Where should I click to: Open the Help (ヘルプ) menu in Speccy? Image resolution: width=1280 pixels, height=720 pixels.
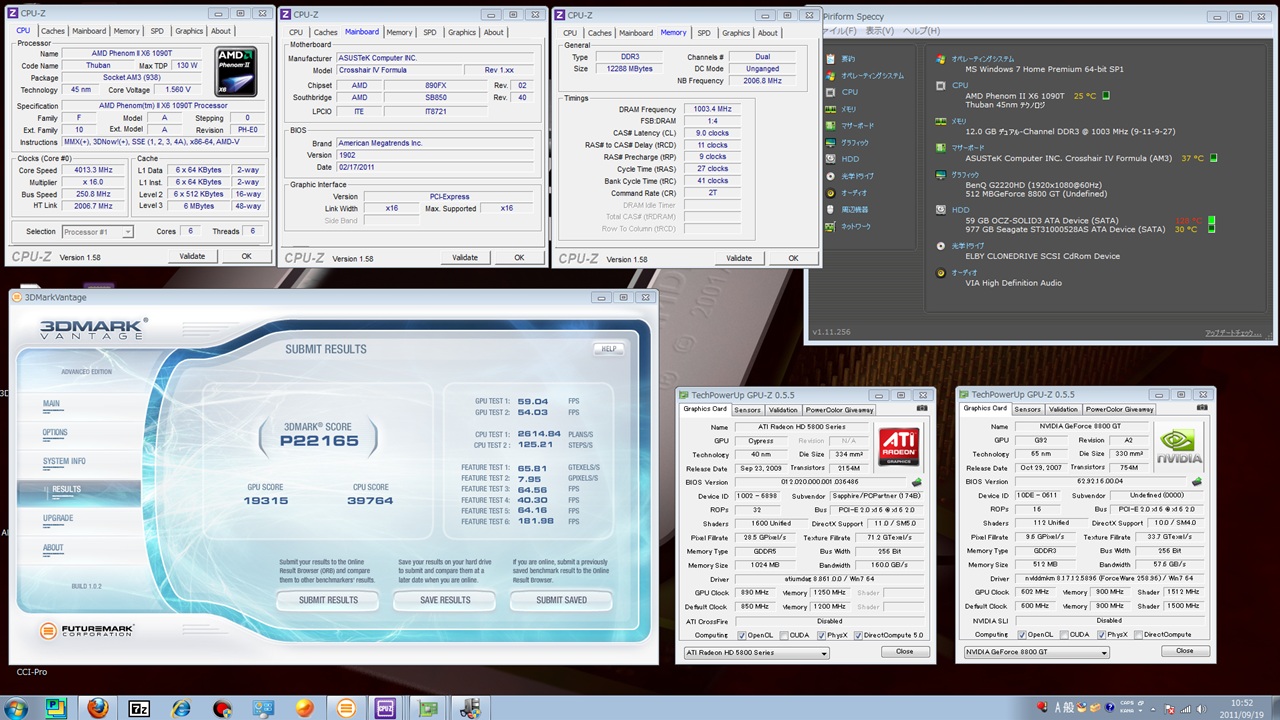[921, 31]
